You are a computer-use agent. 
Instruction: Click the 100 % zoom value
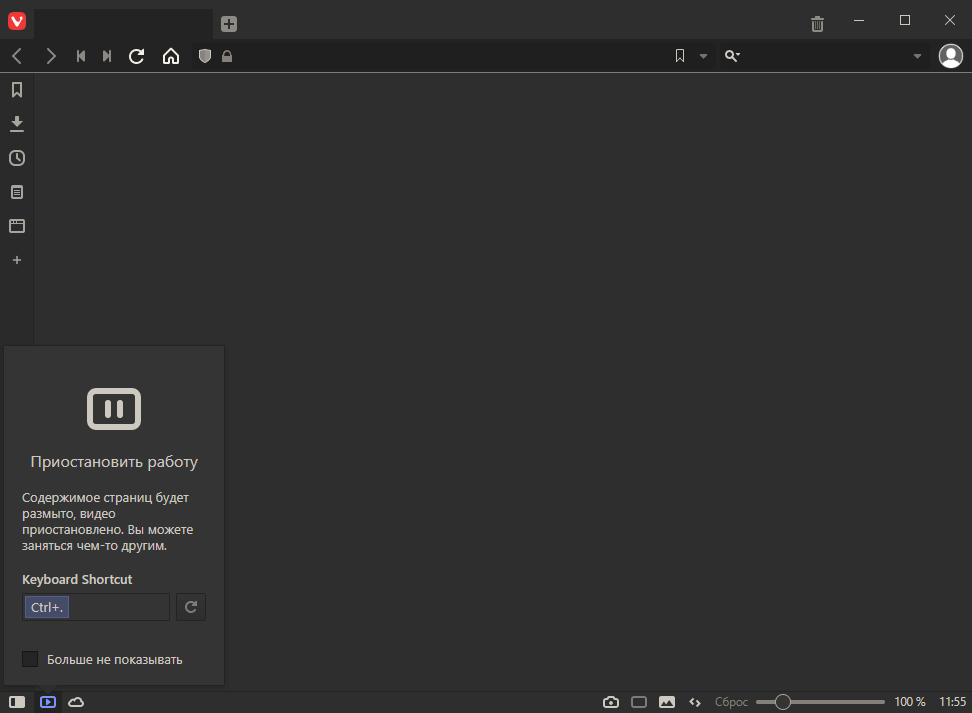[909, 702]
